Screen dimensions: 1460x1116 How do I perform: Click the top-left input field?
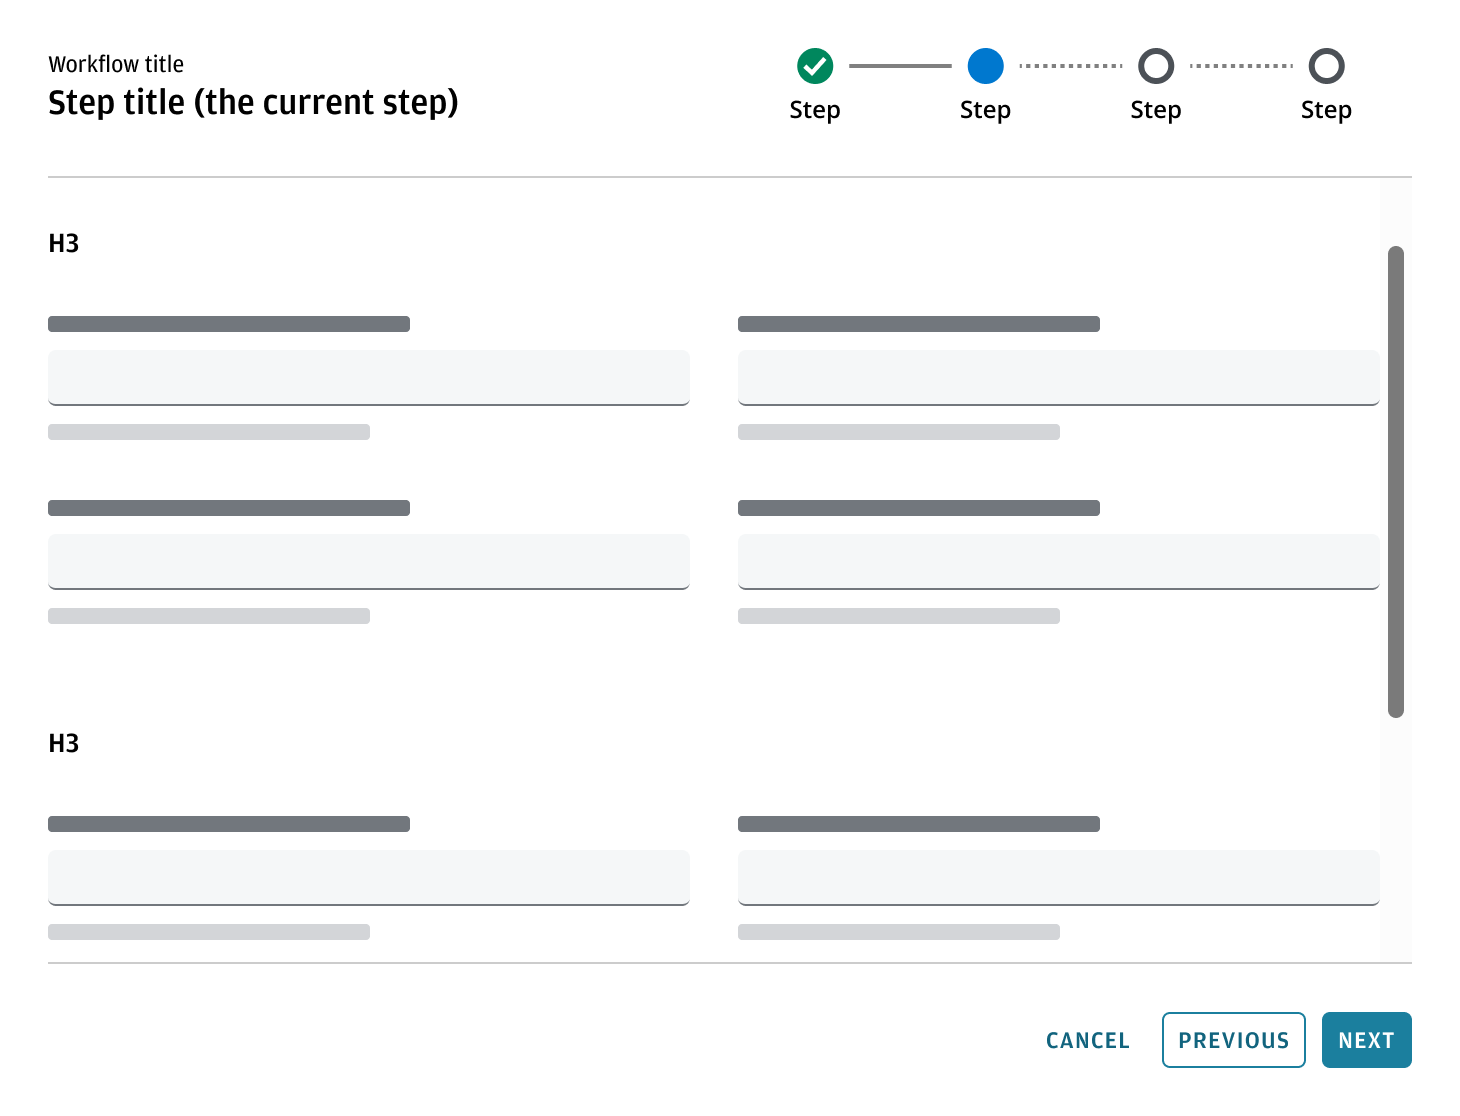click(368, 377)
